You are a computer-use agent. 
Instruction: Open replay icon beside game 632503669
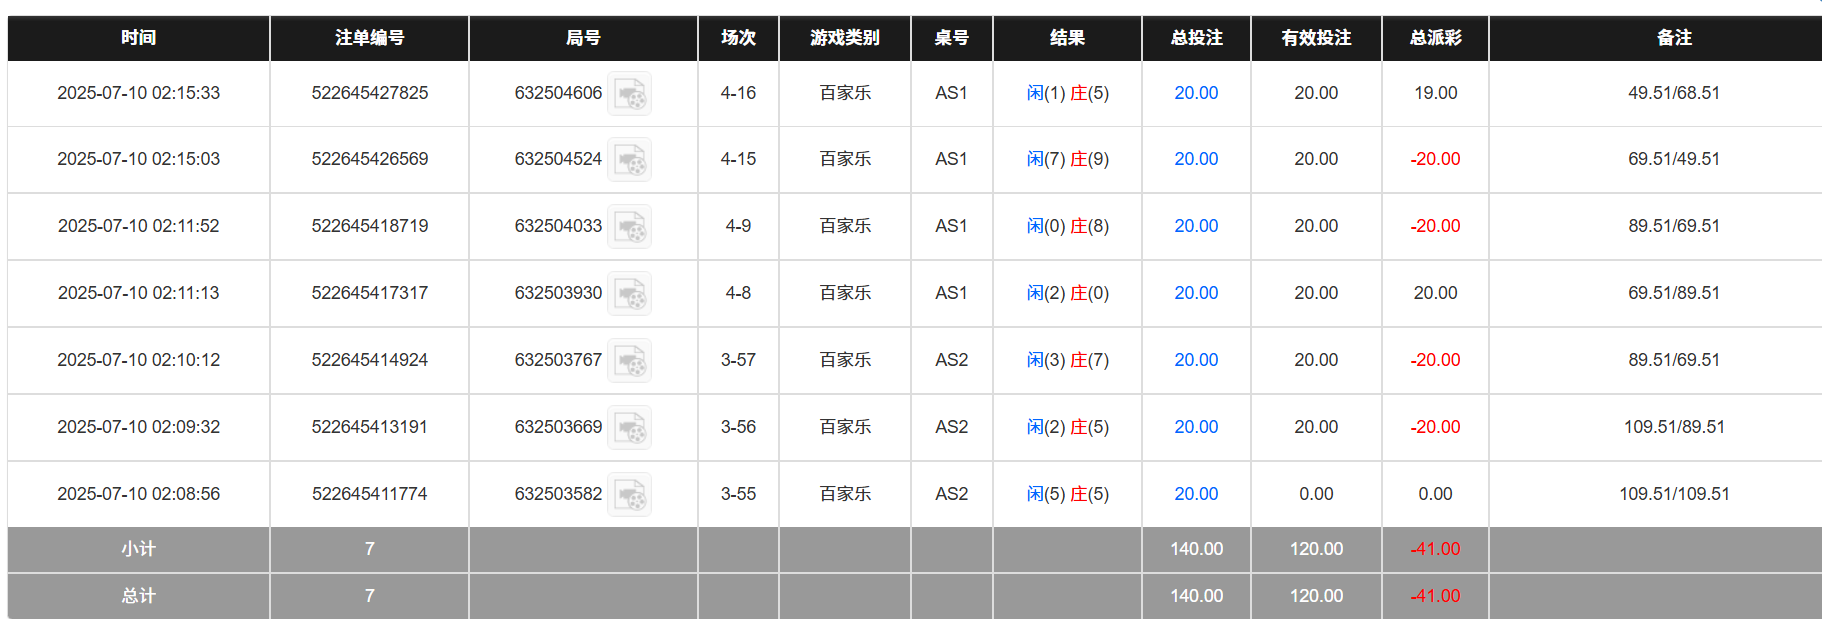[x=629, y=427]
